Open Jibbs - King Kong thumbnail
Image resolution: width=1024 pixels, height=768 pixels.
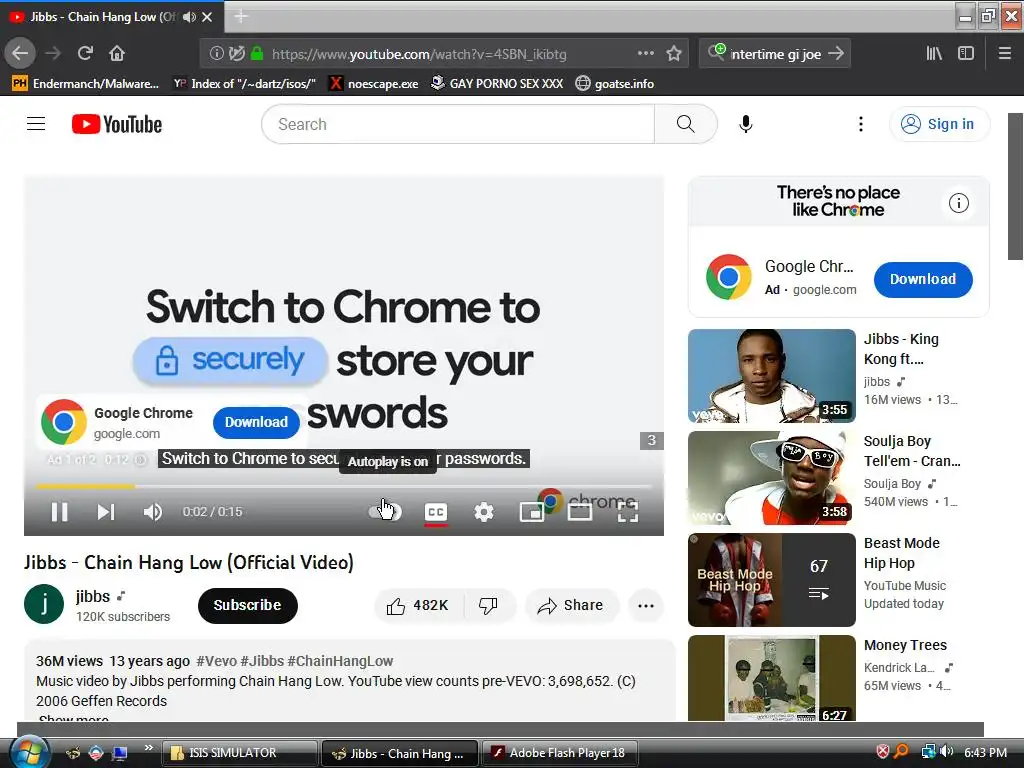[x=772, y=376]
